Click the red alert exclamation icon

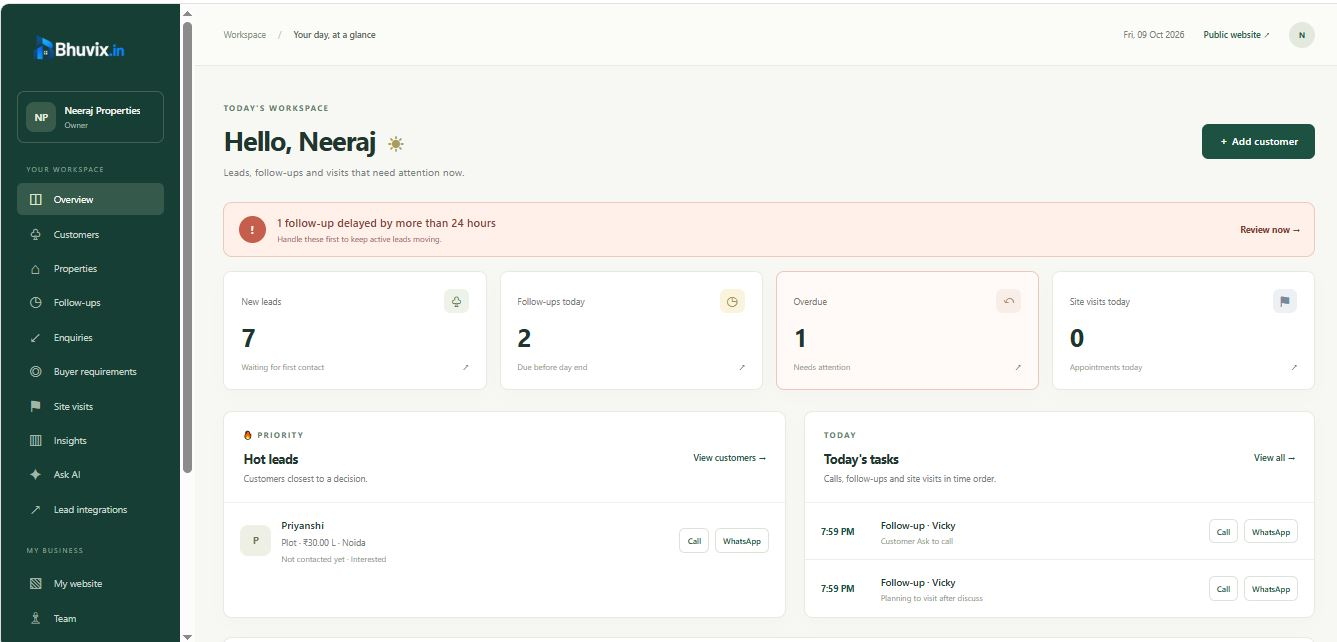[x=252, y=229]
